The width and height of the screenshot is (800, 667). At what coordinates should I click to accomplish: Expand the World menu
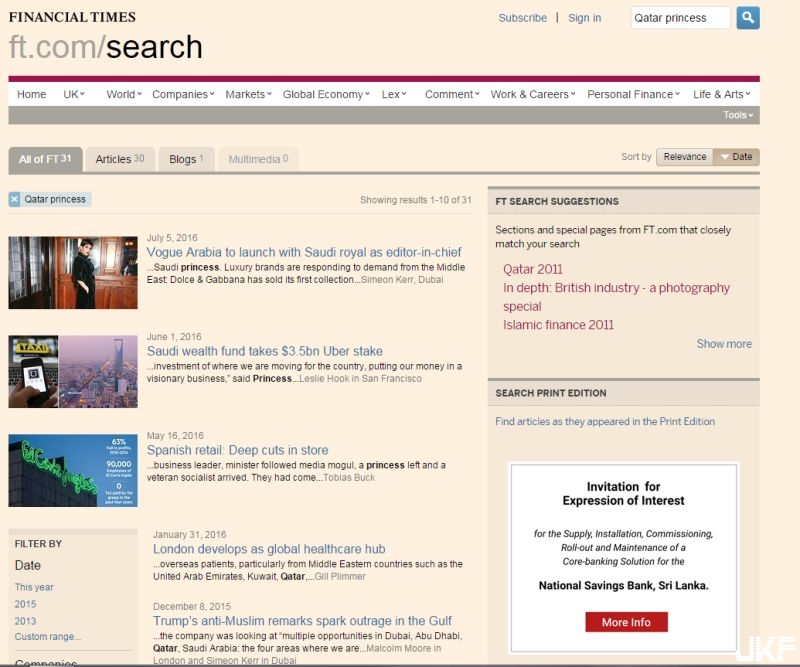[124, 94]
